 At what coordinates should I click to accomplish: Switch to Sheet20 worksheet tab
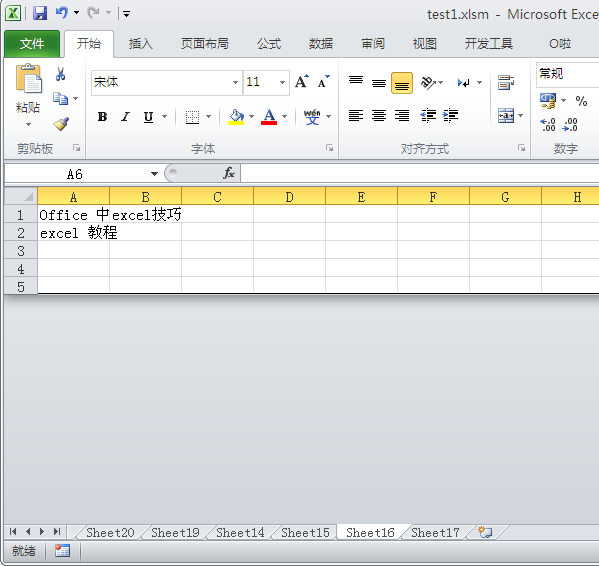tap(110, 532)
